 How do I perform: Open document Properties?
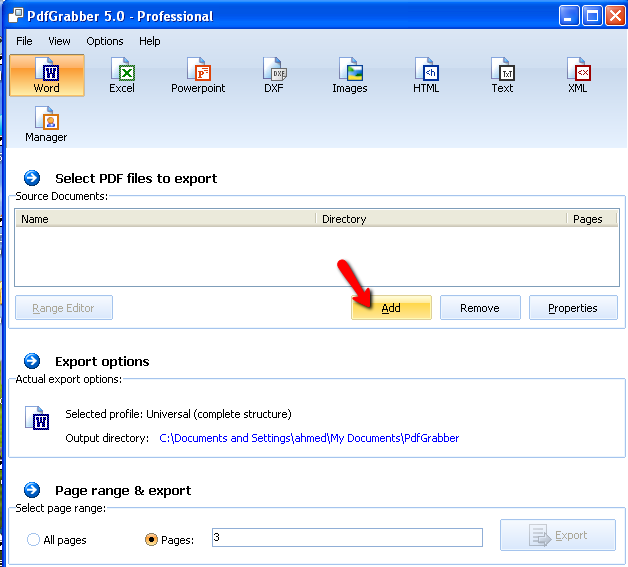point(573,308)
